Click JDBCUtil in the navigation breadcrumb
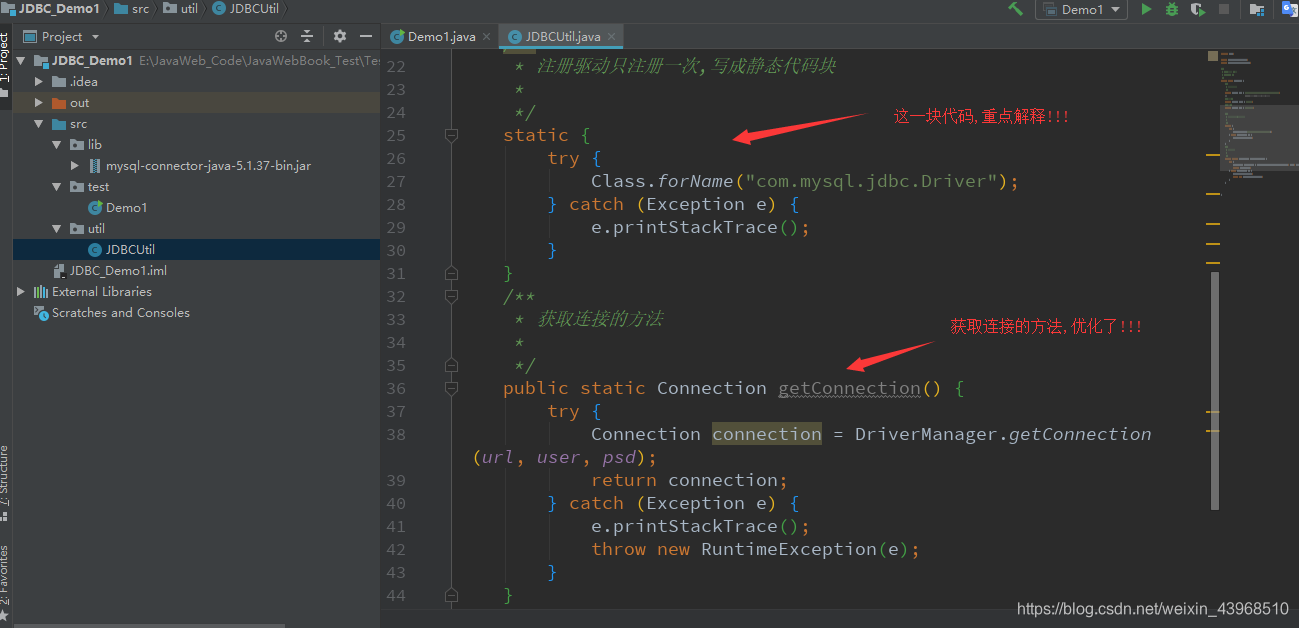The height and width of the screenshot is (628, 1299). tap(246, 9)
